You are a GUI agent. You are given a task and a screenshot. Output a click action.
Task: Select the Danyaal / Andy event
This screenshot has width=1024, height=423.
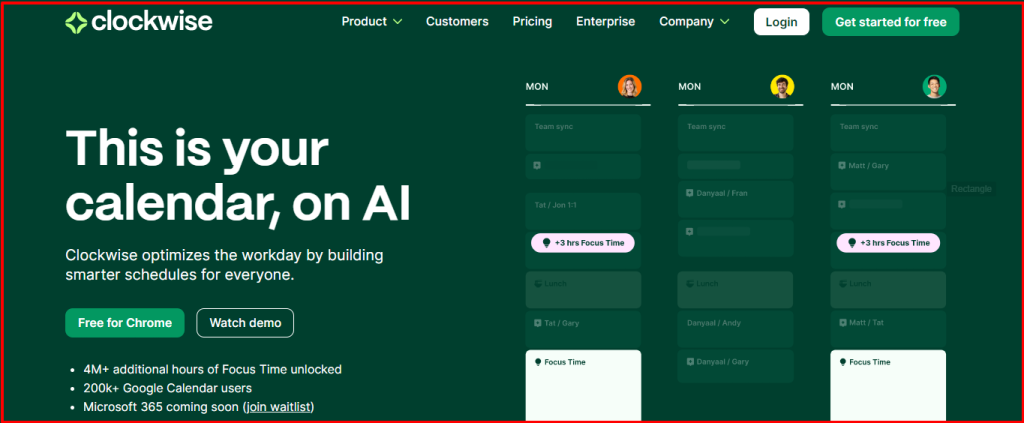(x=735, y=328)
